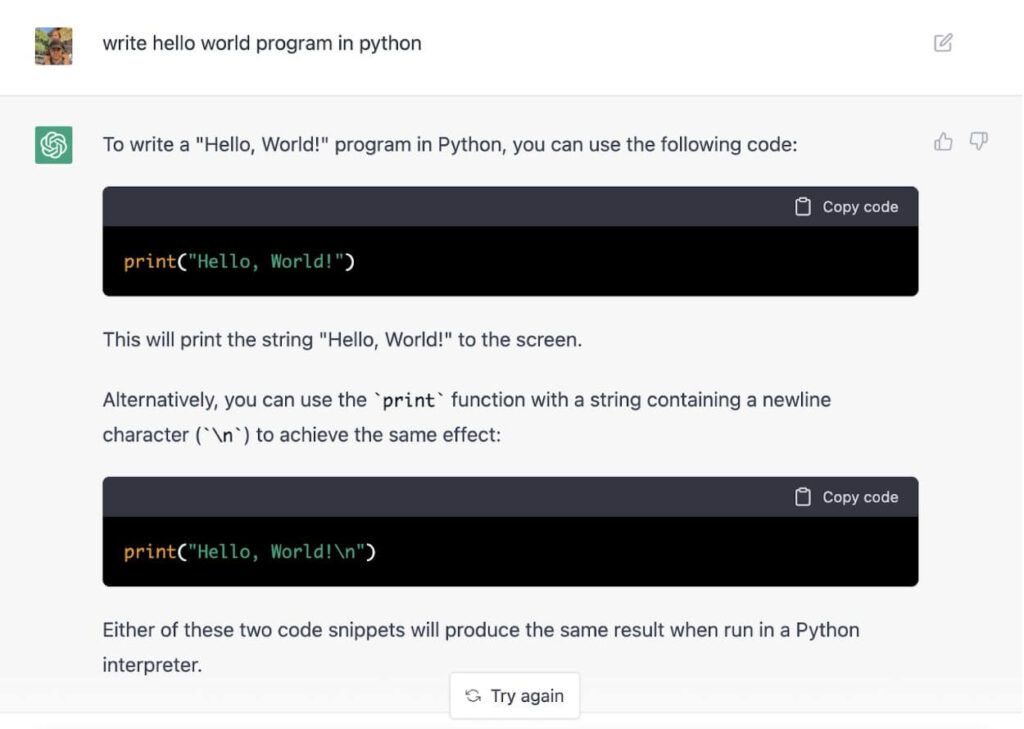Click the print("Hello, World!\n") code line
Image resolution: width=1024 pixels, height=729 pixels.
249,552
